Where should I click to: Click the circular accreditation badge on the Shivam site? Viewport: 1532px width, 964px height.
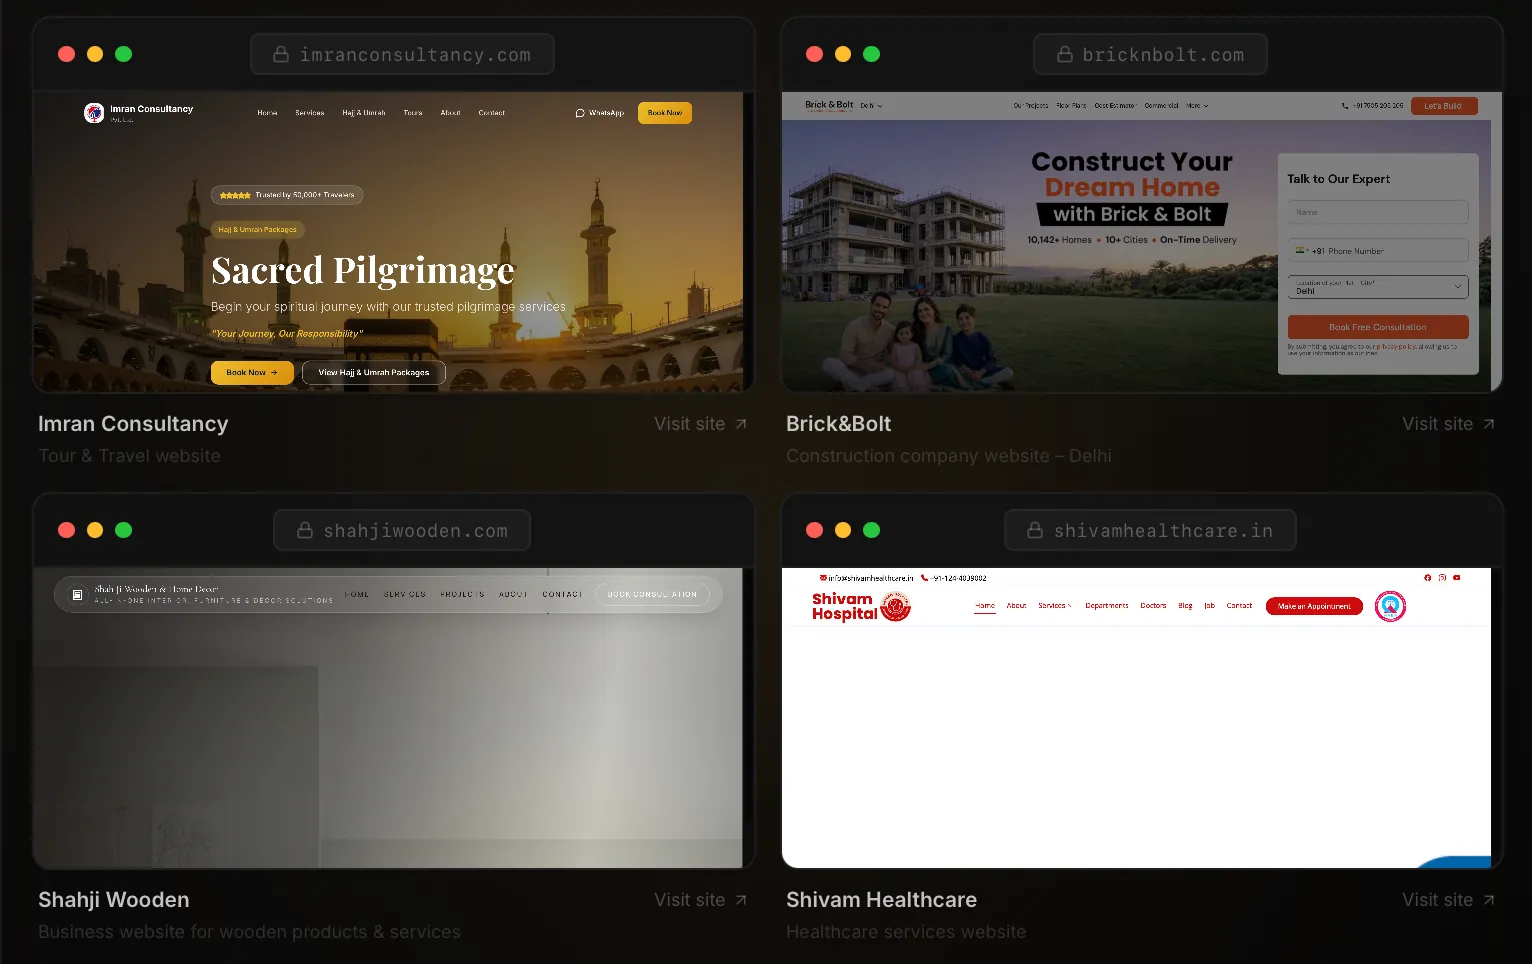(1391, 606)
